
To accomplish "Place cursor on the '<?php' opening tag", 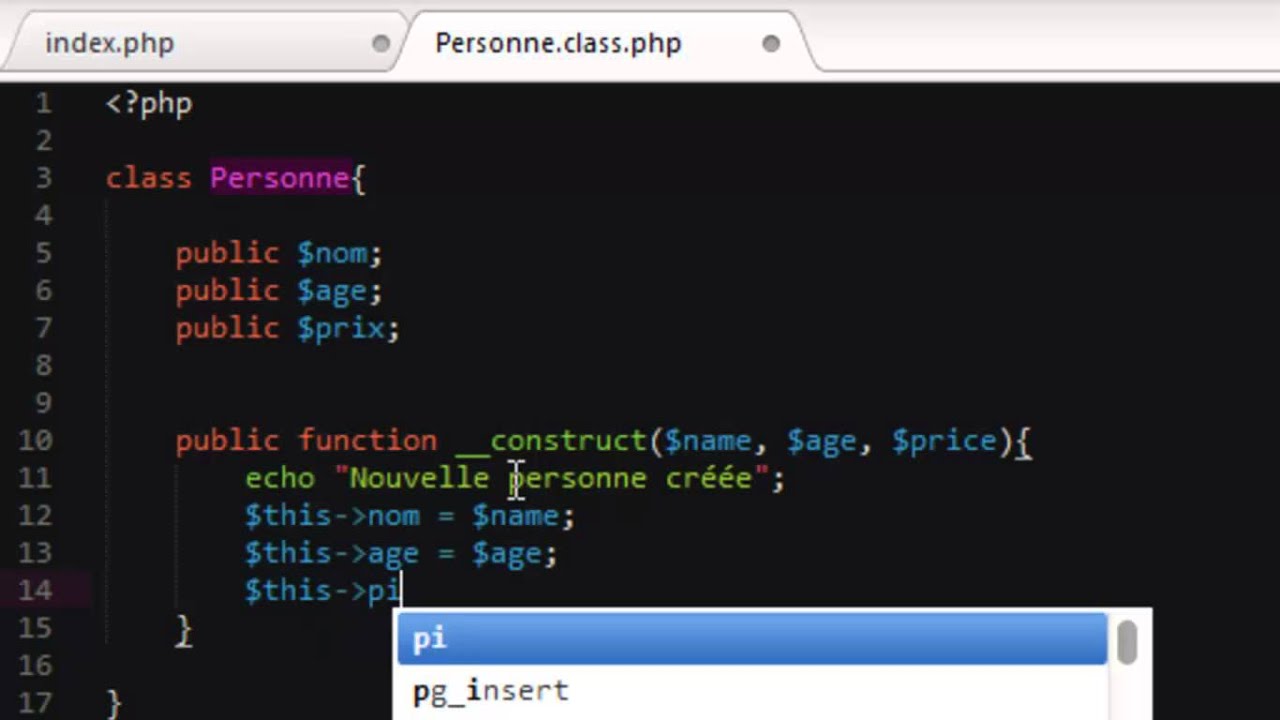I will 149,104.
